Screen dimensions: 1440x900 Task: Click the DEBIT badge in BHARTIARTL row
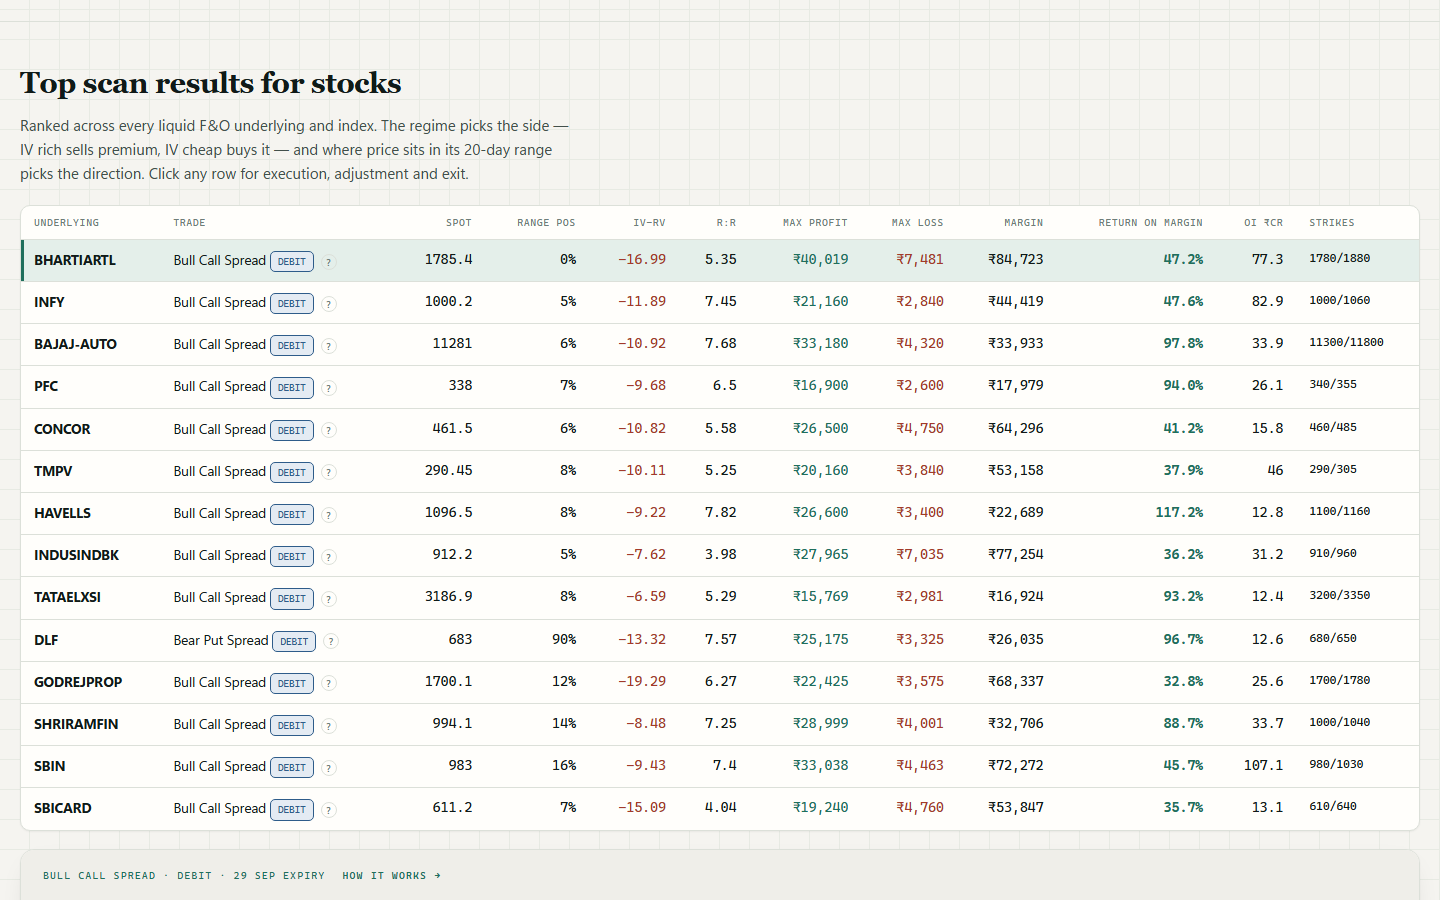click(x=292, y=262)
